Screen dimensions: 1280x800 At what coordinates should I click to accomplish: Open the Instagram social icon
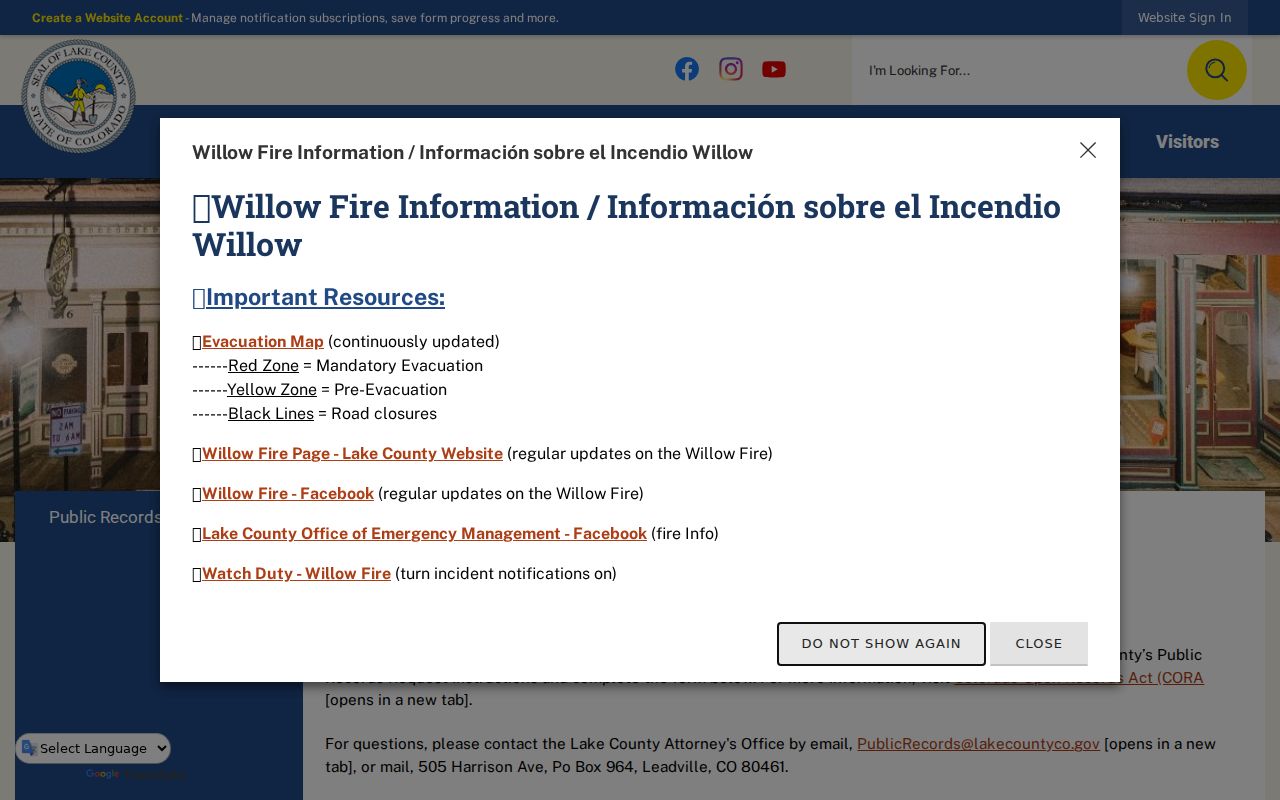[731, 69]
